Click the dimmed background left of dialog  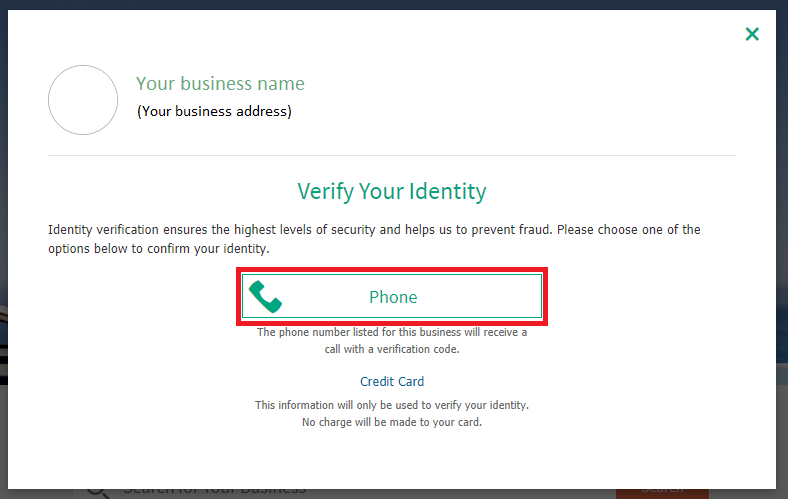tap(4, 251)
